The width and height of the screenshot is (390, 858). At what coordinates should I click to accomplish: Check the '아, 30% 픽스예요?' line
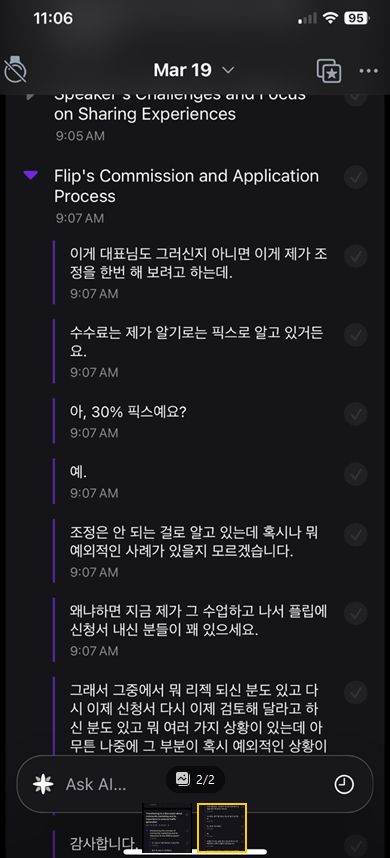(356, 413)
